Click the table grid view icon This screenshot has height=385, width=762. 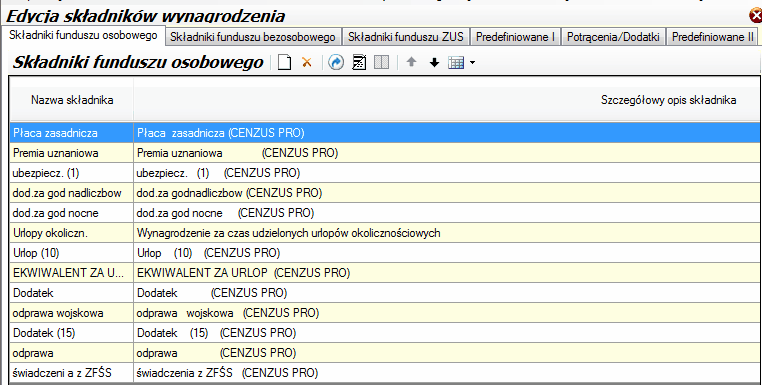point(456,63)
